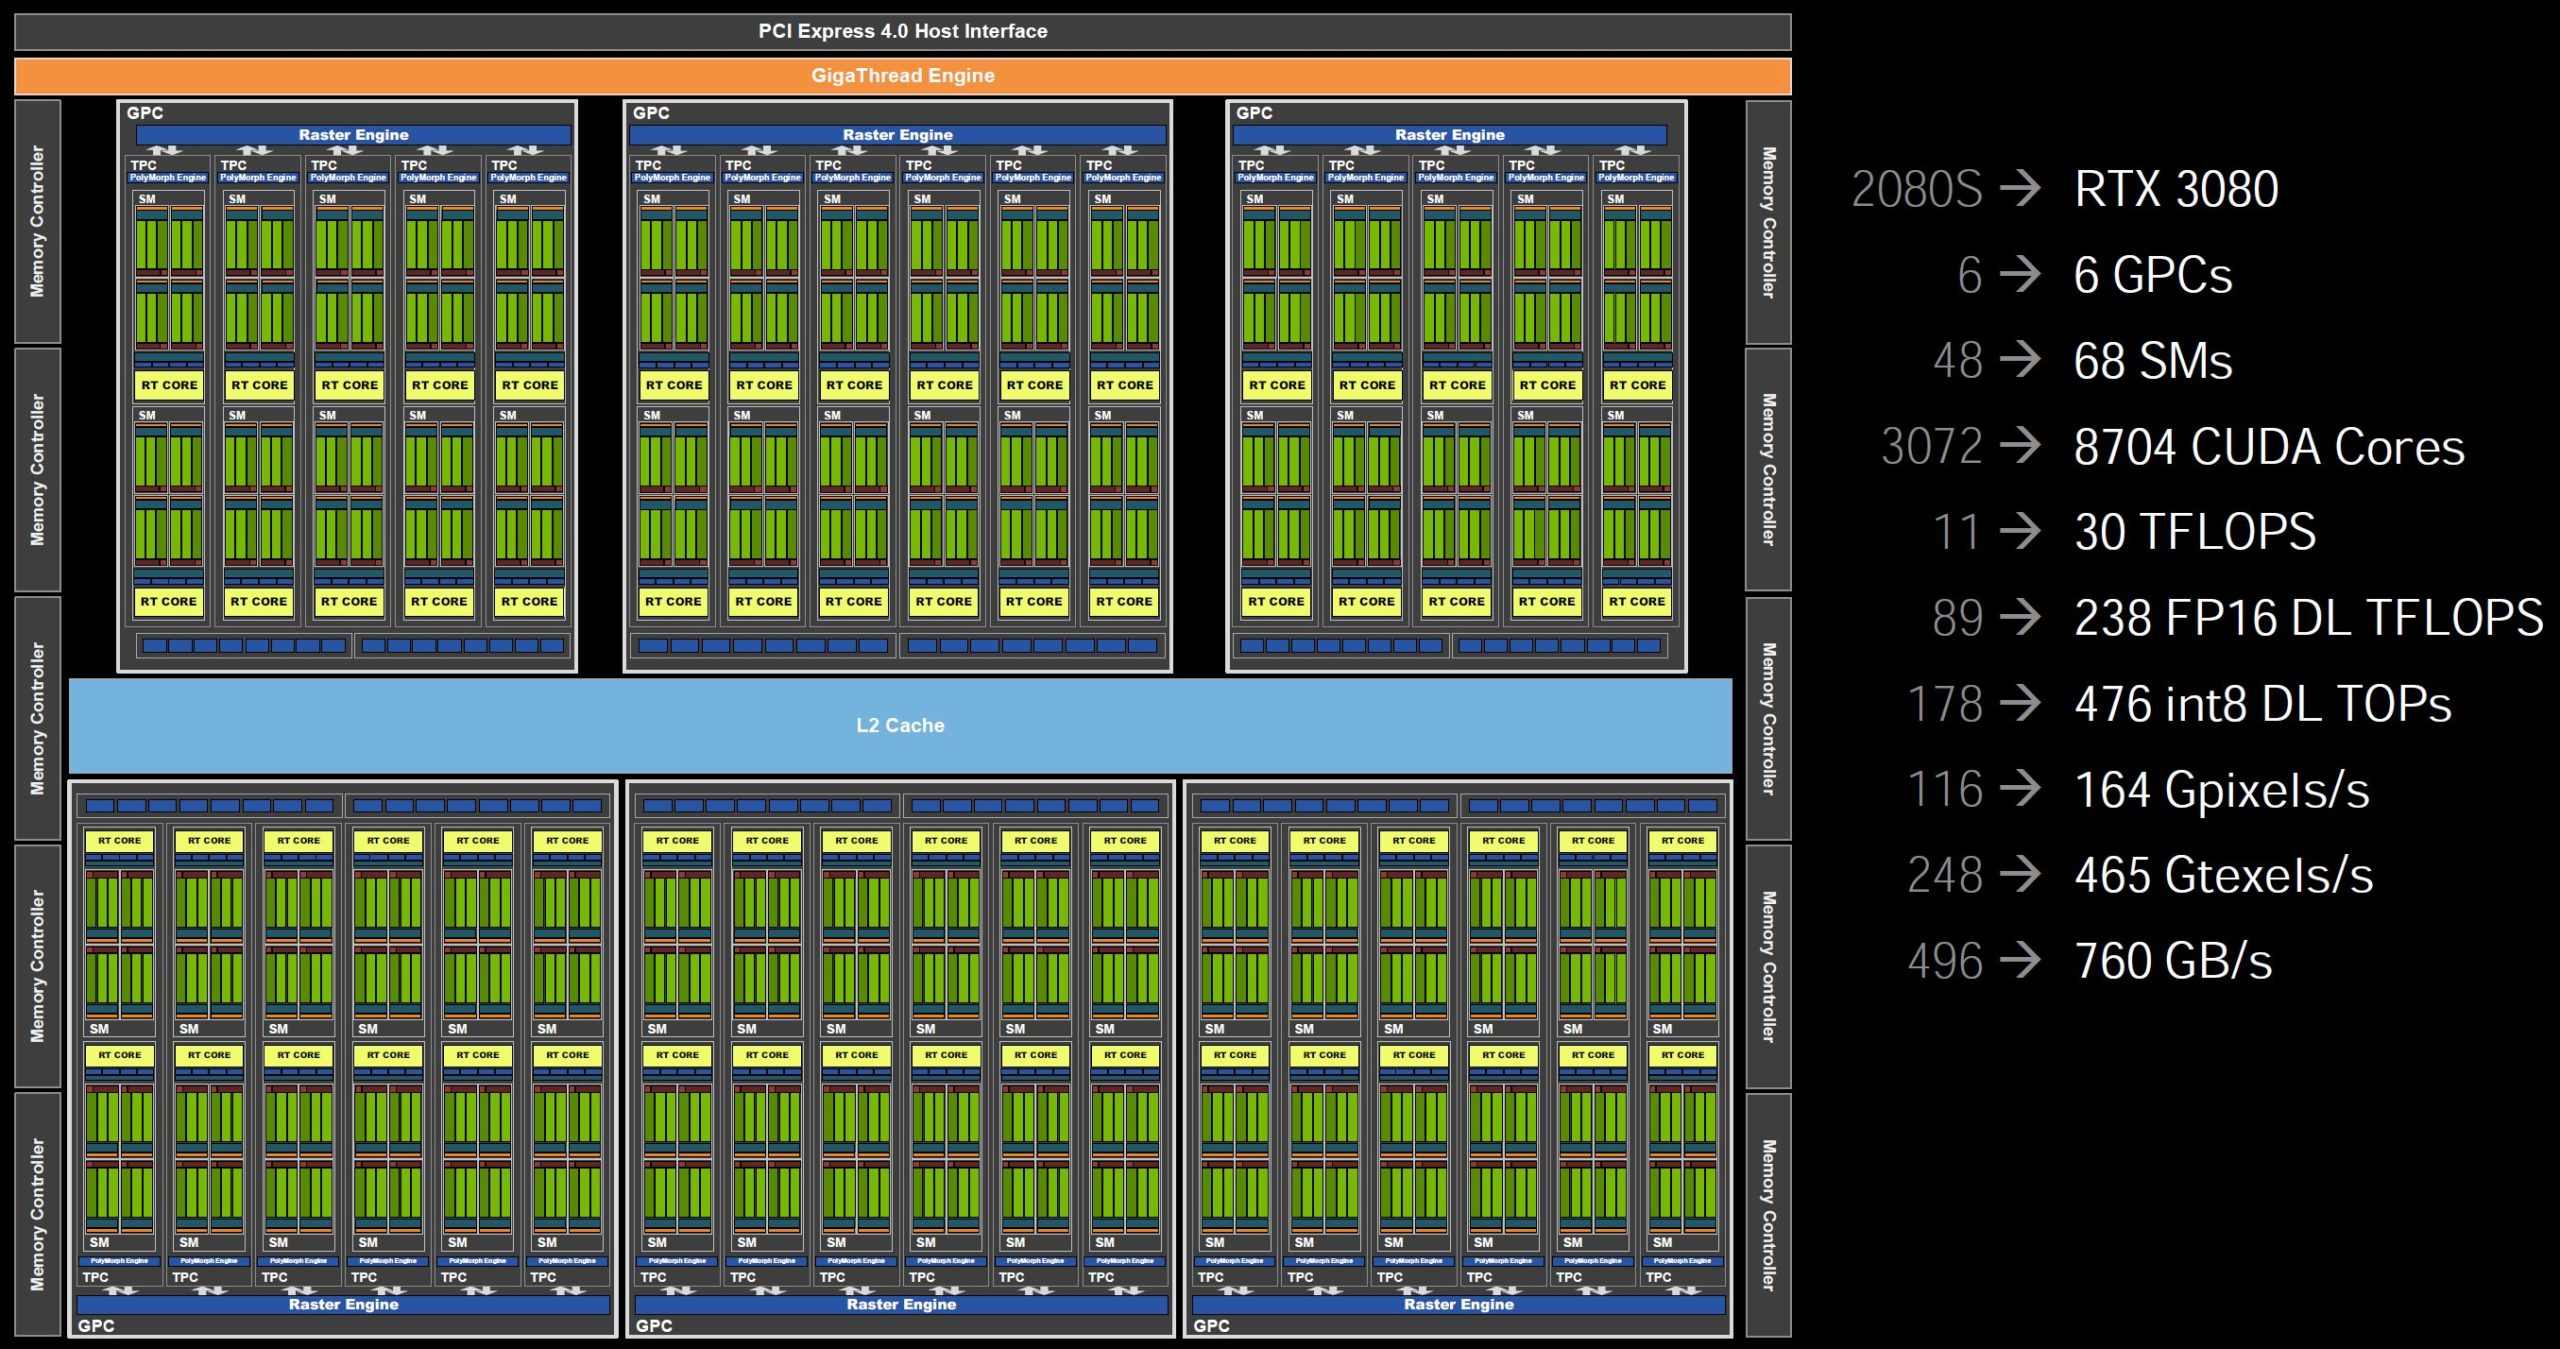Image resolution: width=2560 pixels, height=1349 pixels.
Task: Select the orange GigaThread Engine bar
Action: 902,76
